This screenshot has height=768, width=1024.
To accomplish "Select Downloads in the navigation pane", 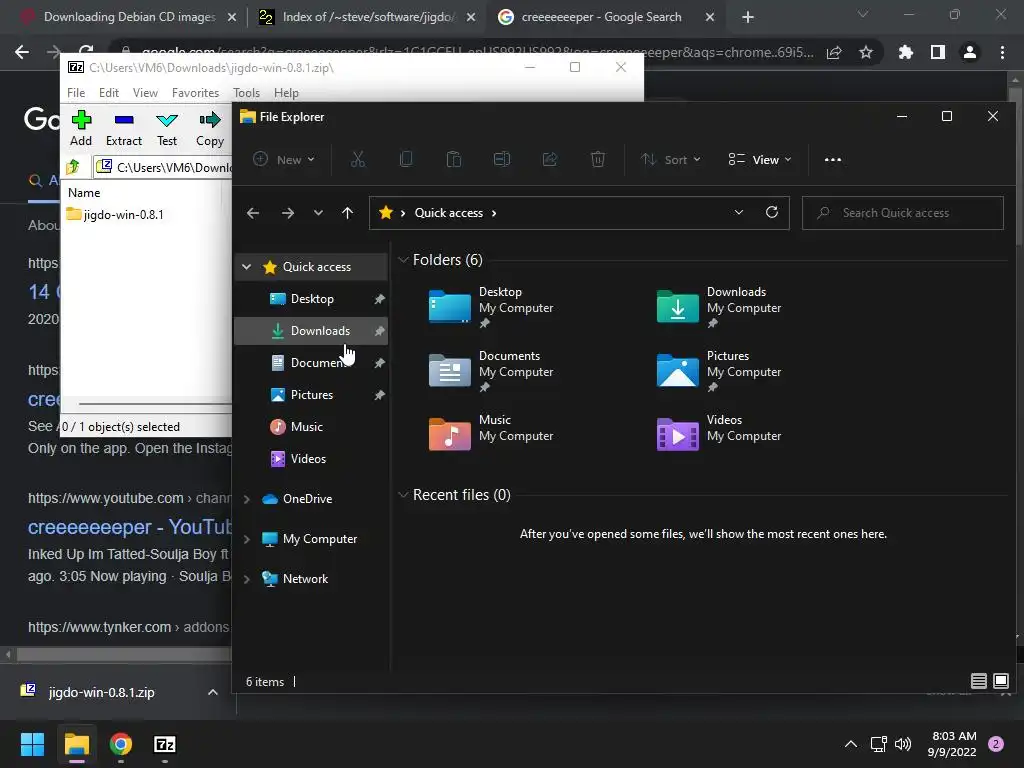I will point(311,330).
